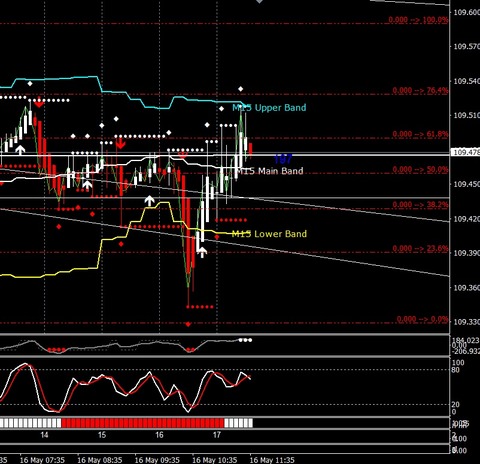The image size is (480, 464).
Task: Select the 38.2% Fibonacci level label
Action: point(420,204)
